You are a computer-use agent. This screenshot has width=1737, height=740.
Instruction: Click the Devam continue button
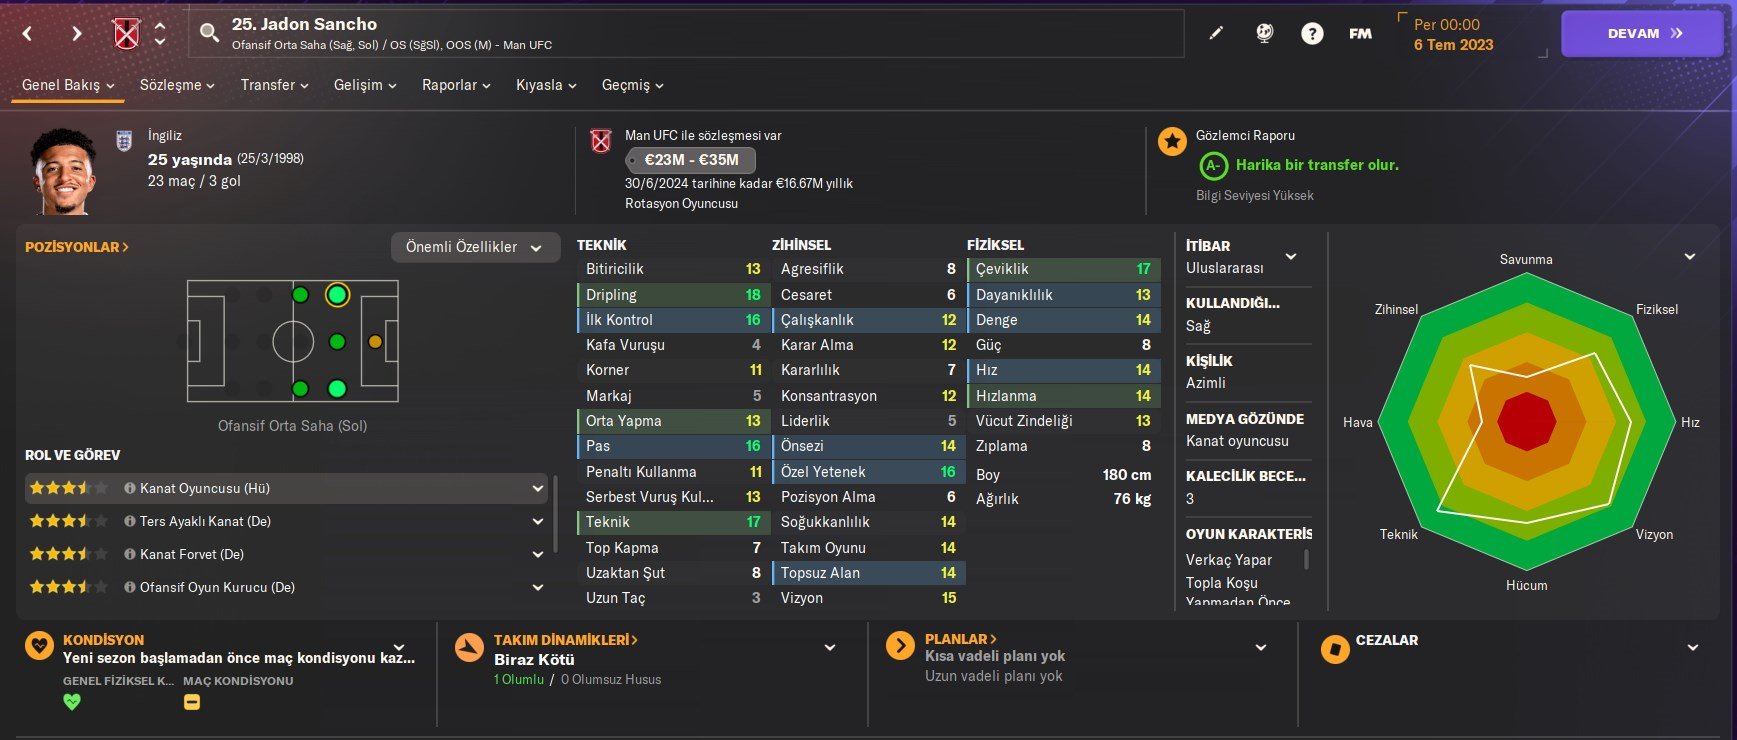coord(1642,33)
